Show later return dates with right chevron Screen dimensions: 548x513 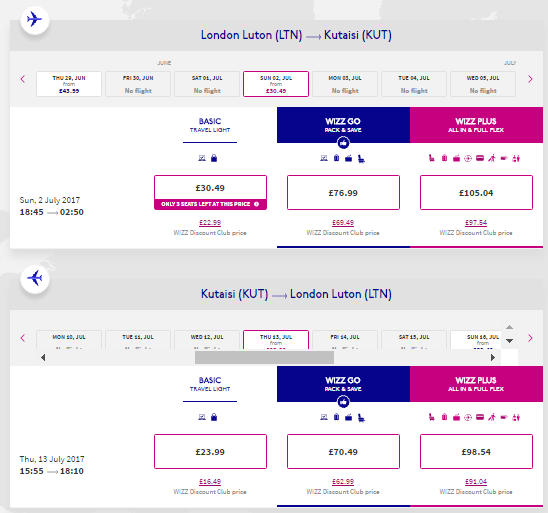click(530, 338)
